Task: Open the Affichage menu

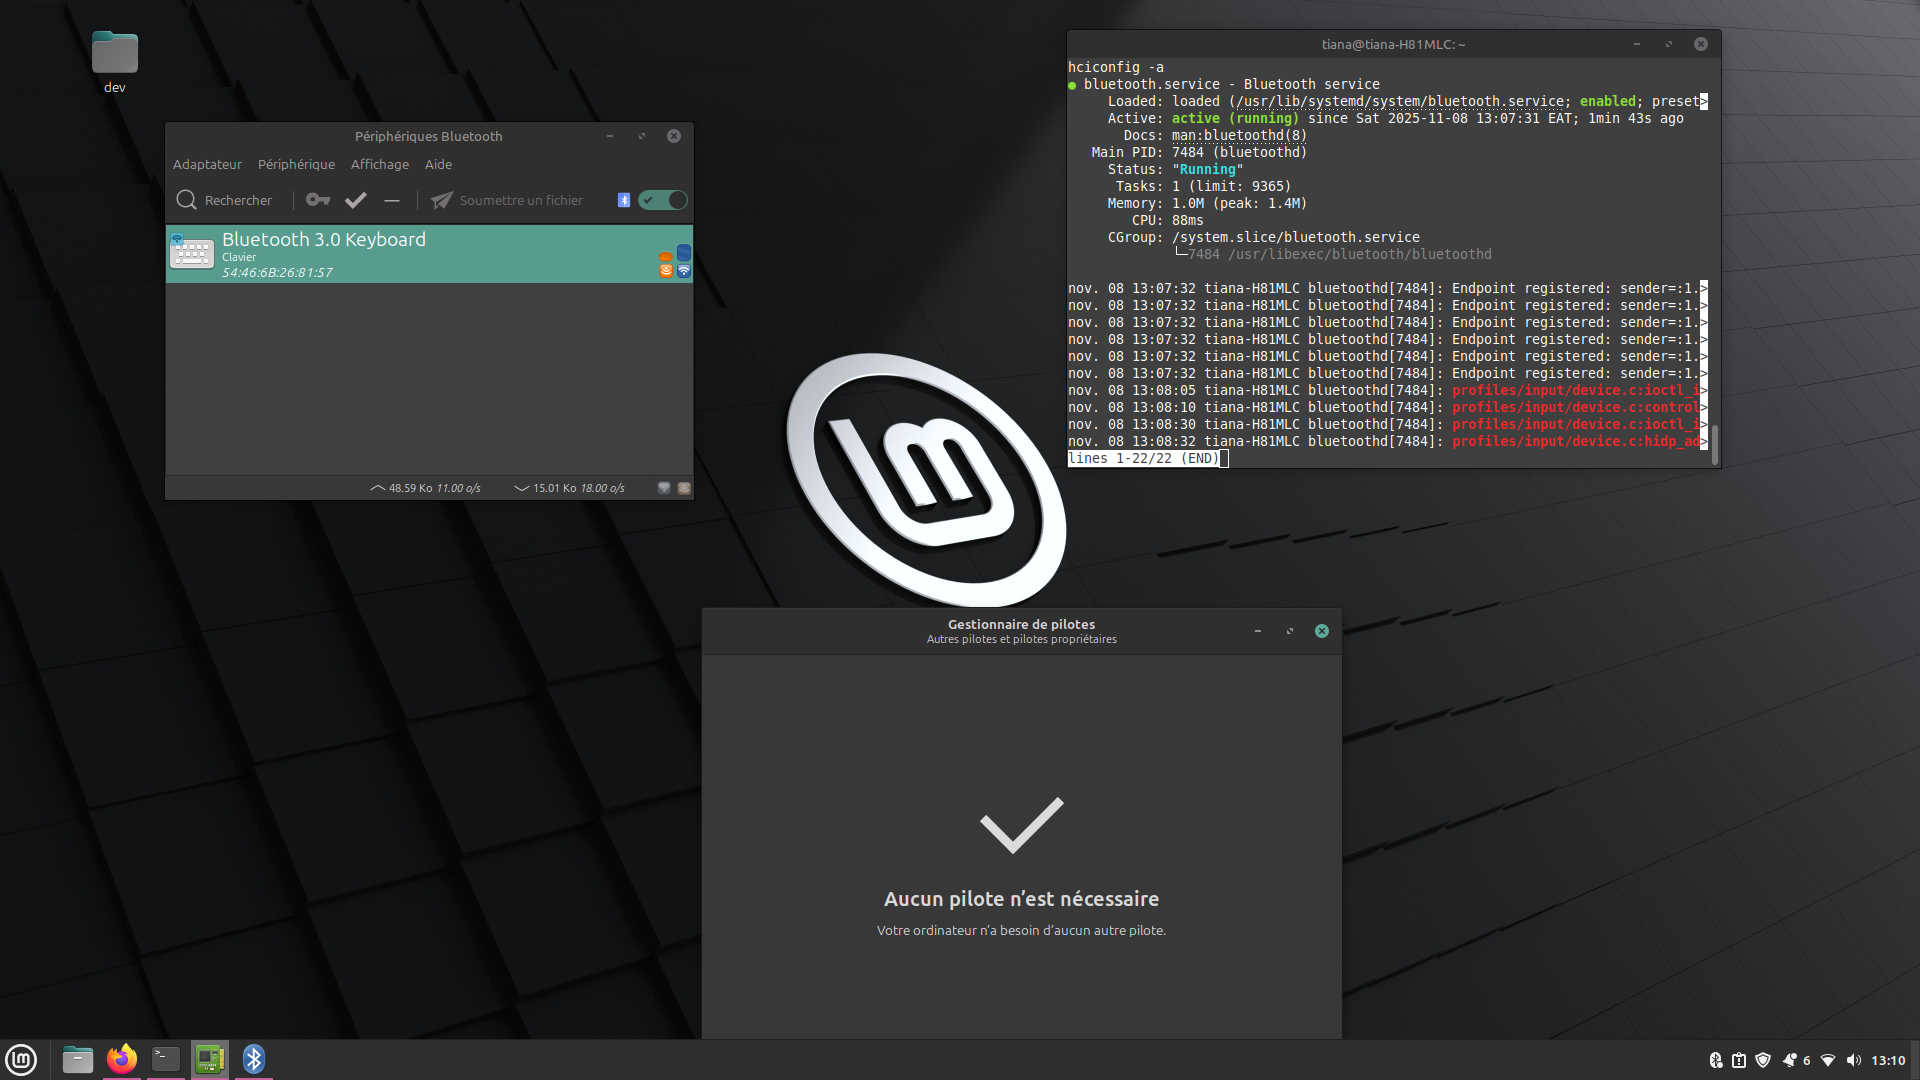Action: coord(379,164)
